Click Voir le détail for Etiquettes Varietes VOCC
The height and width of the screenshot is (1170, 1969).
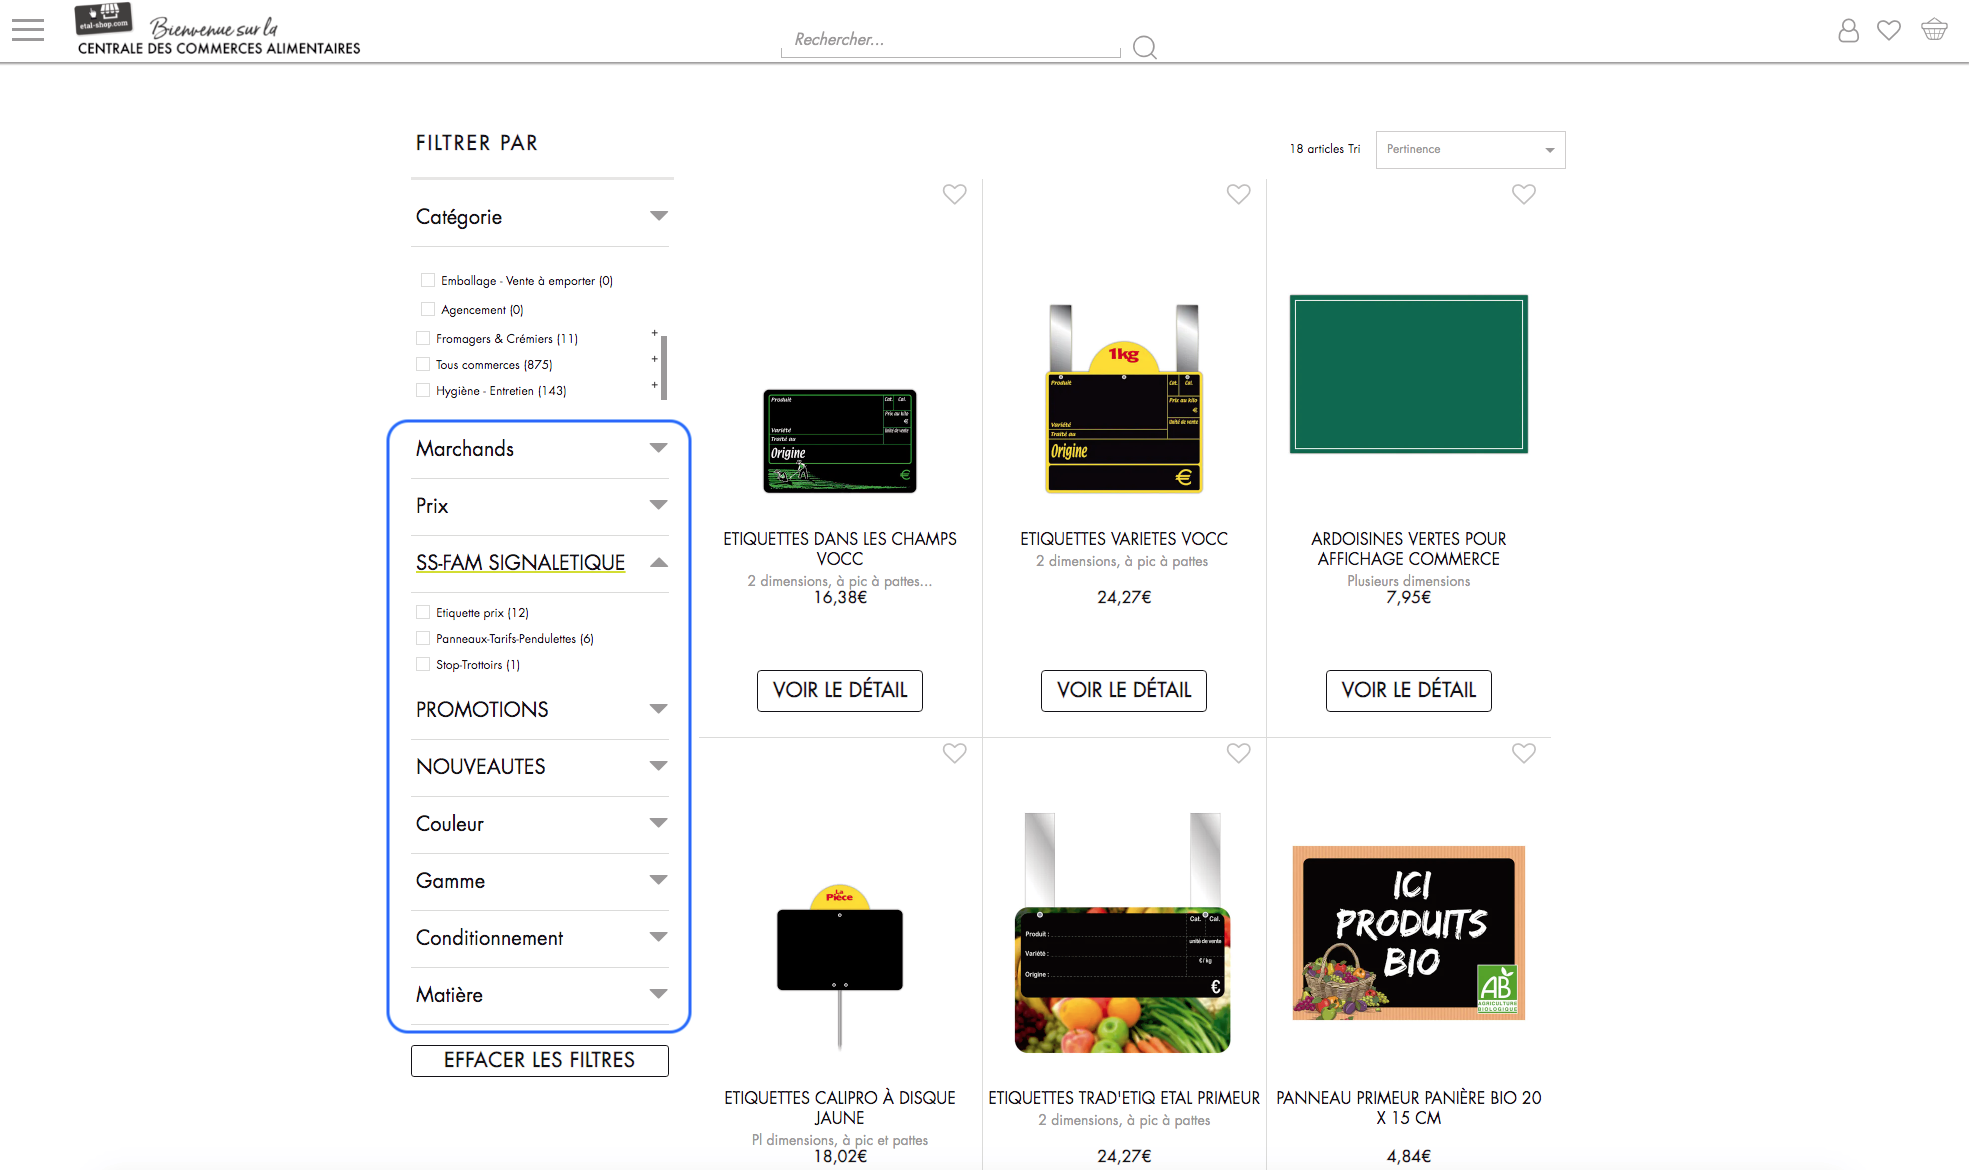[x=1123, y=690]
